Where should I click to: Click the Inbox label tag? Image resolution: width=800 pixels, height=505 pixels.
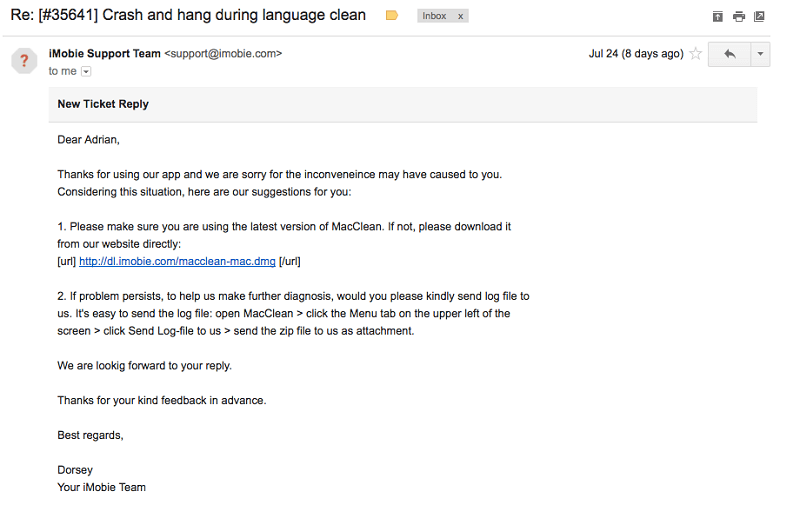(x=434, y=16)
